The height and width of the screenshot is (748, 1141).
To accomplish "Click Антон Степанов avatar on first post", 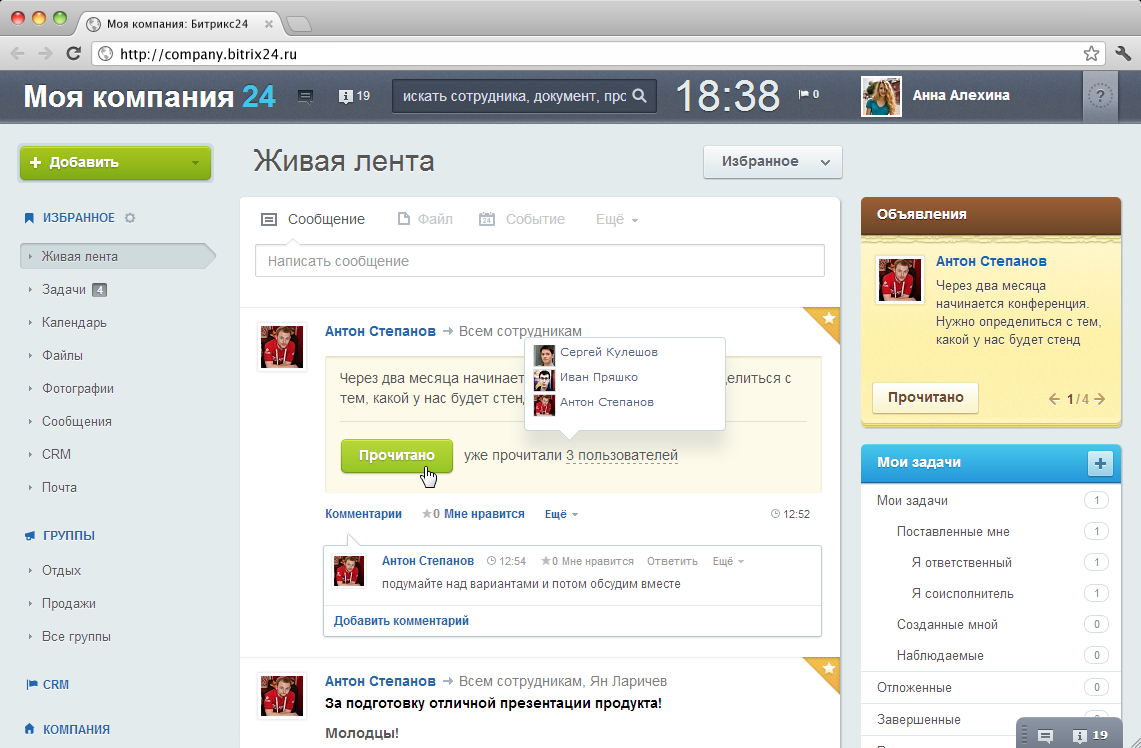I will 282,347.
